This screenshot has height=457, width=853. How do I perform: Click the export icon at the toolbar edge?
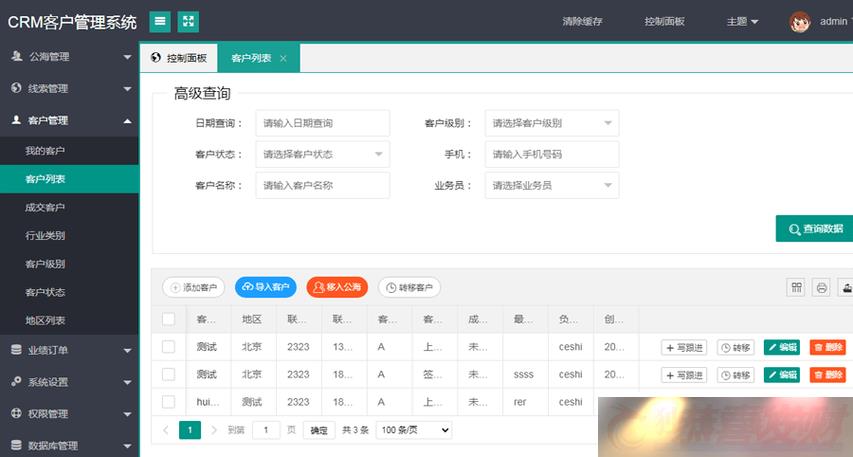click(846, 287)
